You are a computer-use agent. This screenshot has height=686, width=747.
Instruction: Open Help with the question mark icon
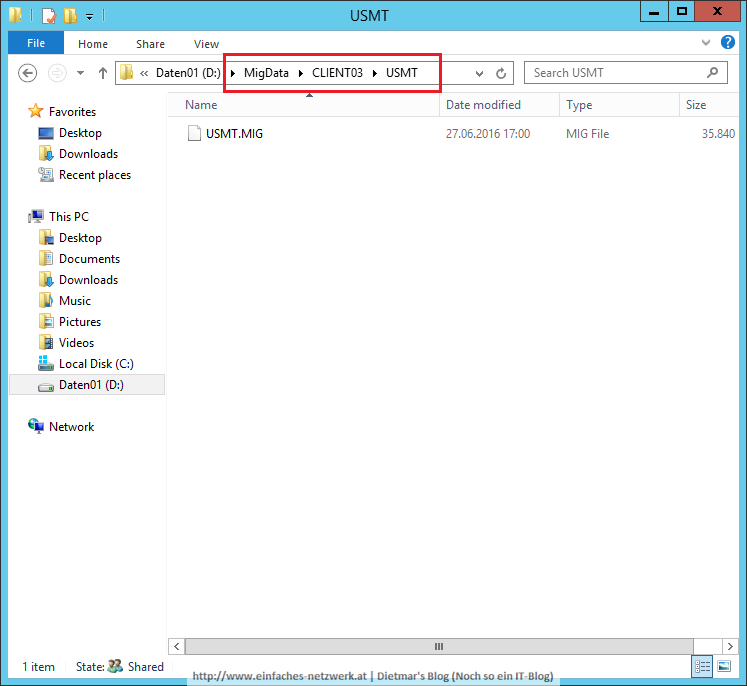click(x=727, y=42)
